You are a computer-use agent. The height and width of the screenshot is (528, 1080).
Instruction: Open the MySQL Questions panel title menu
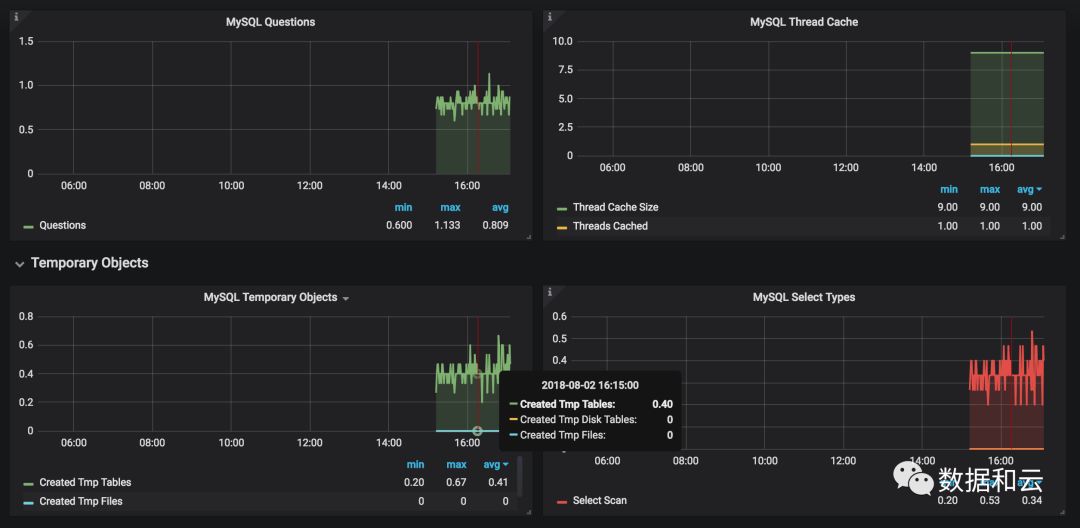pos(271,22)
